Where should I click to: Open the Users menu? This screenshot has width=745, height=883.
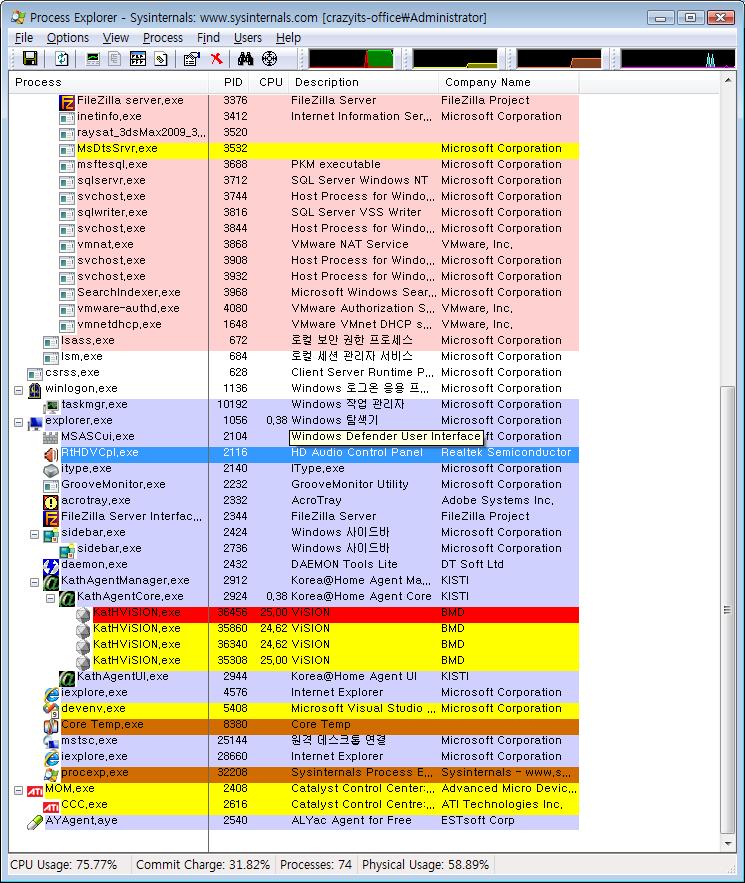tap(248, 38)
